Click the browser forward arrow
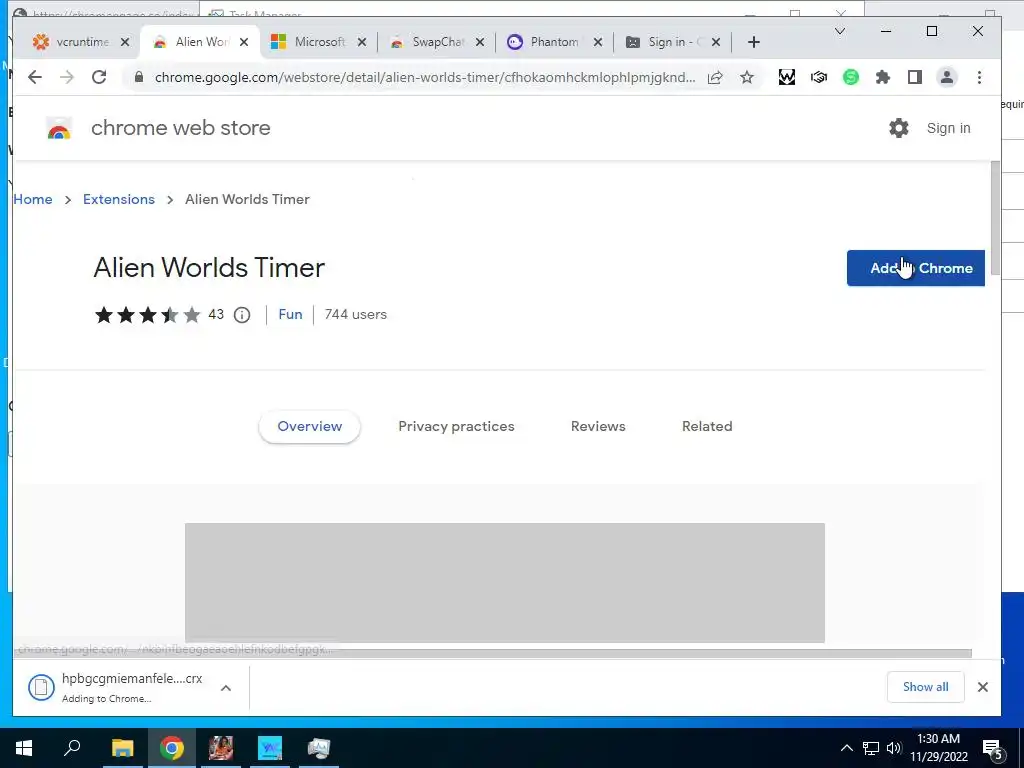The height and width of the screenshot is (768, 1024). point(67,77)
